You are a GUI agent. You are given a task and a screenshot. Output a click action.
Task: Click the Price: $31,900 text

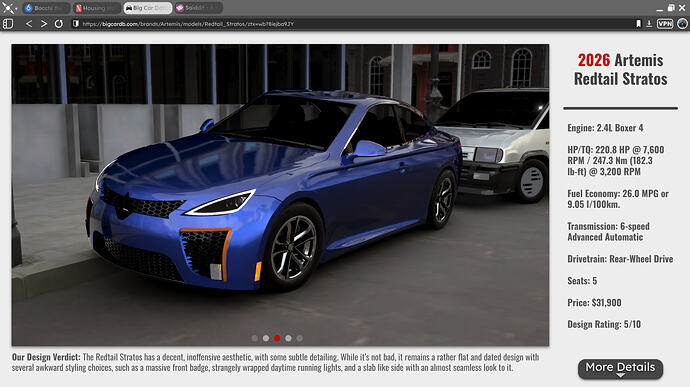tap(594, 302)
